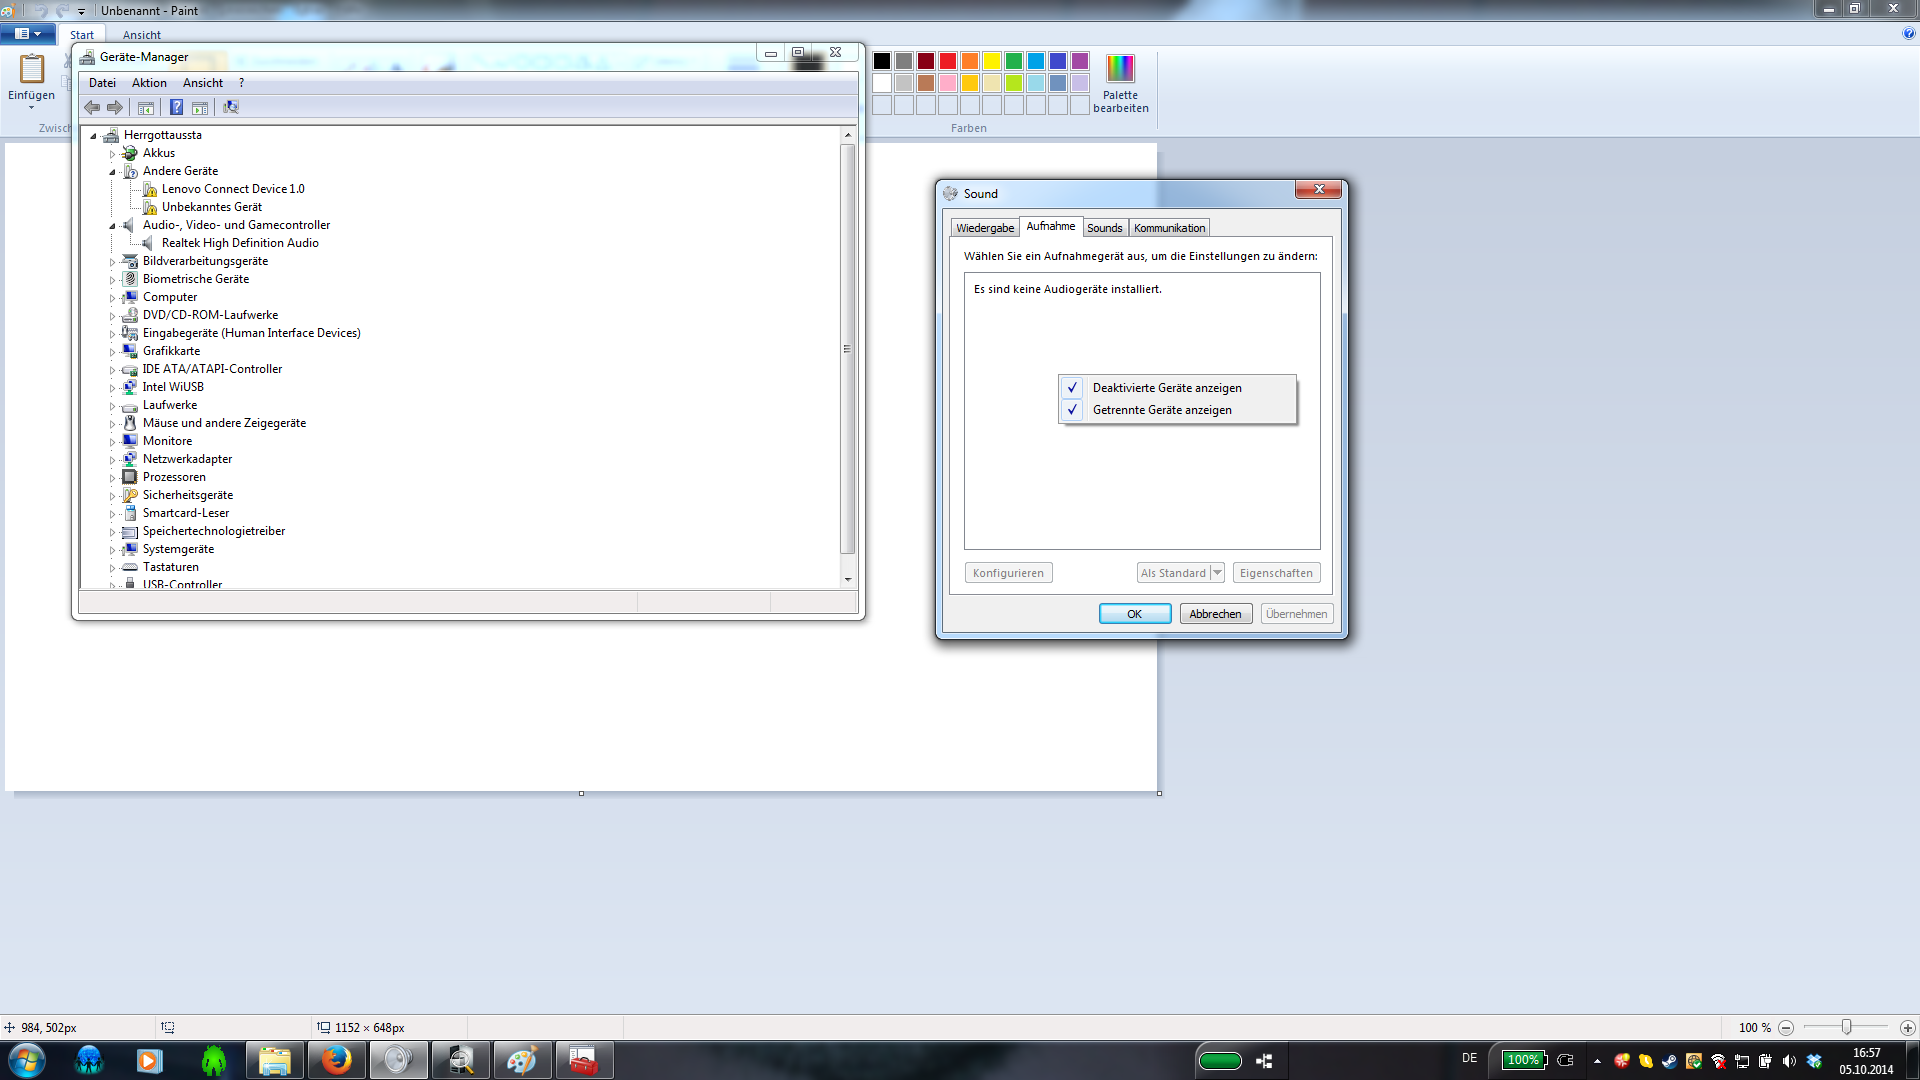The image size is (1920, 1080).
Task: Expand the Grafikkarte device category
Action: [x=112, y=352]
